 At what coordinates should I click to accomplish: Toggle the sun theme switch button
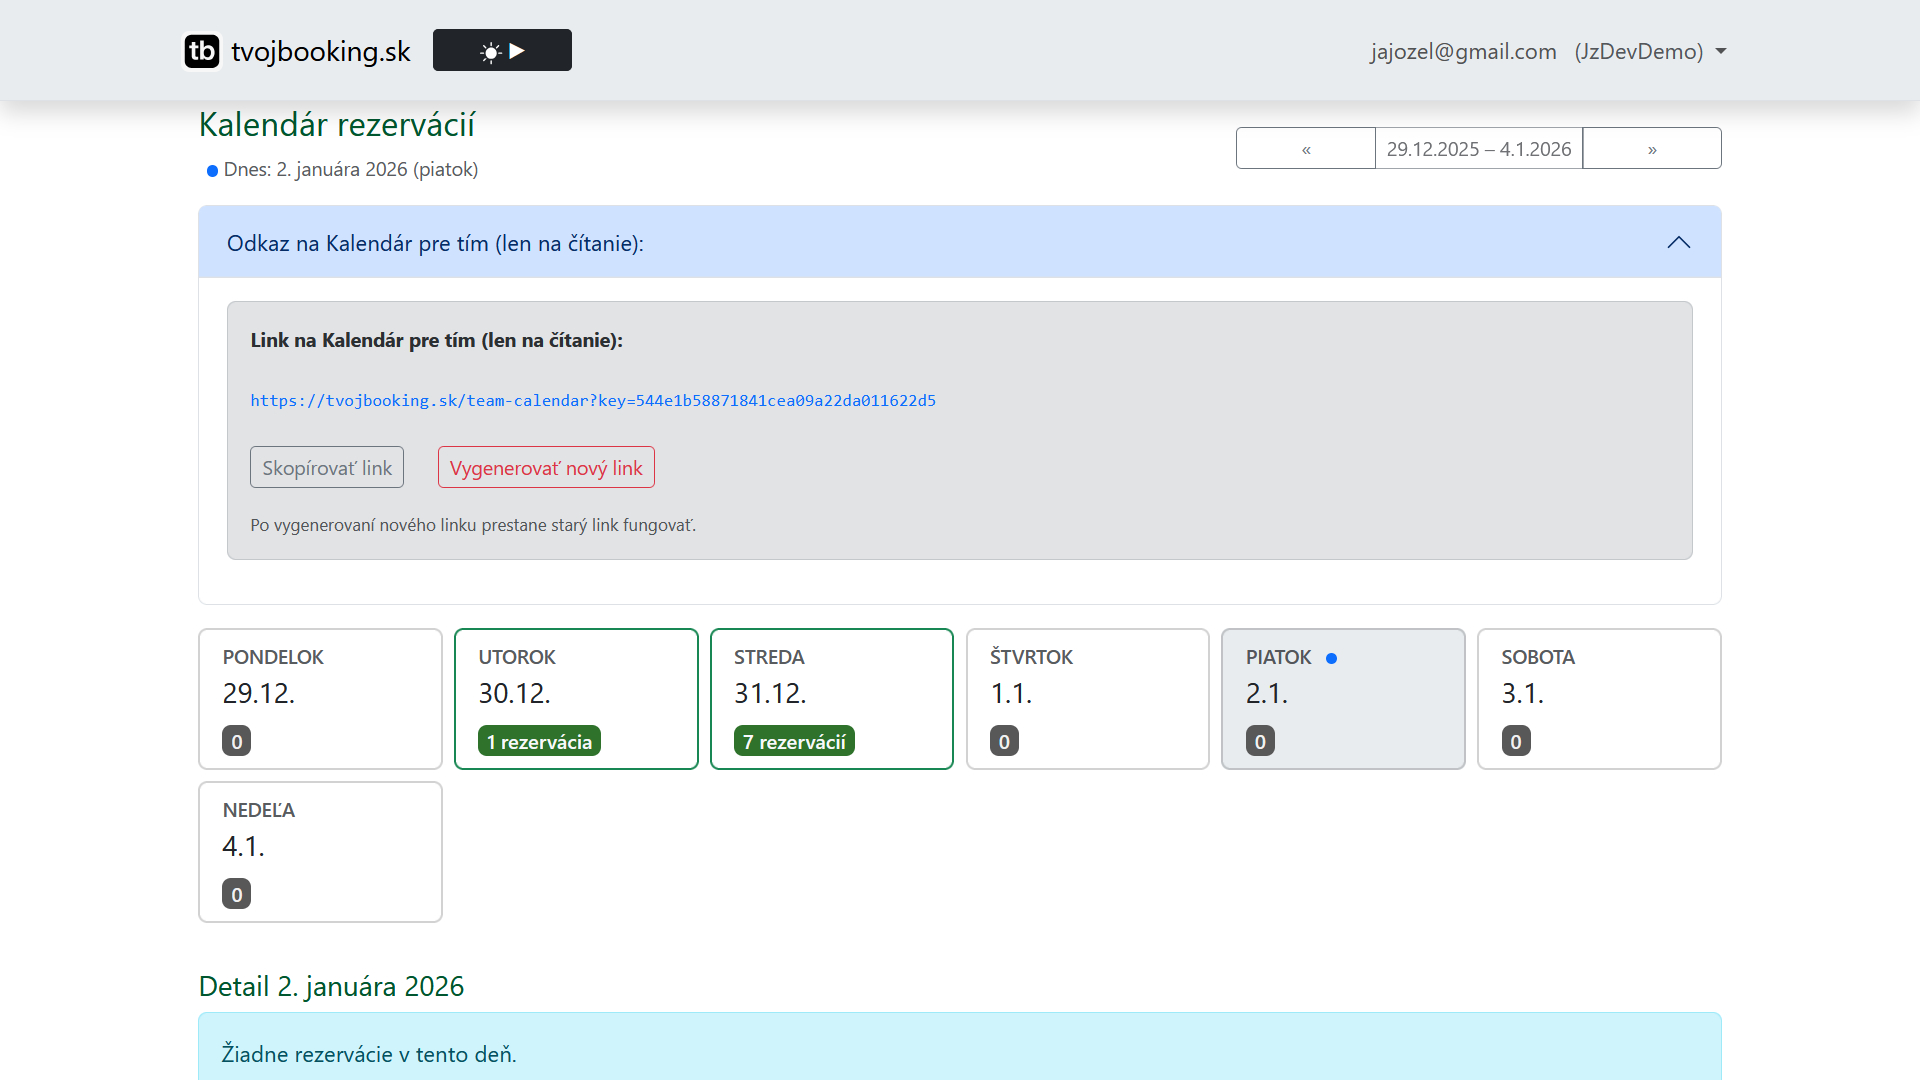502,50
